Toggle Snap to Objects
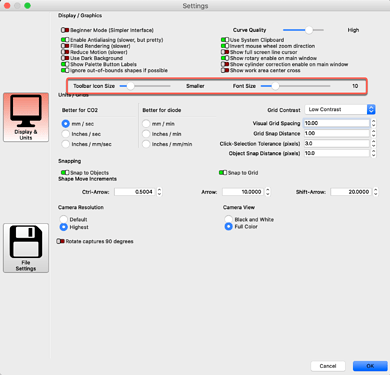This screenshot has height=375, width=390. (65, 173)
